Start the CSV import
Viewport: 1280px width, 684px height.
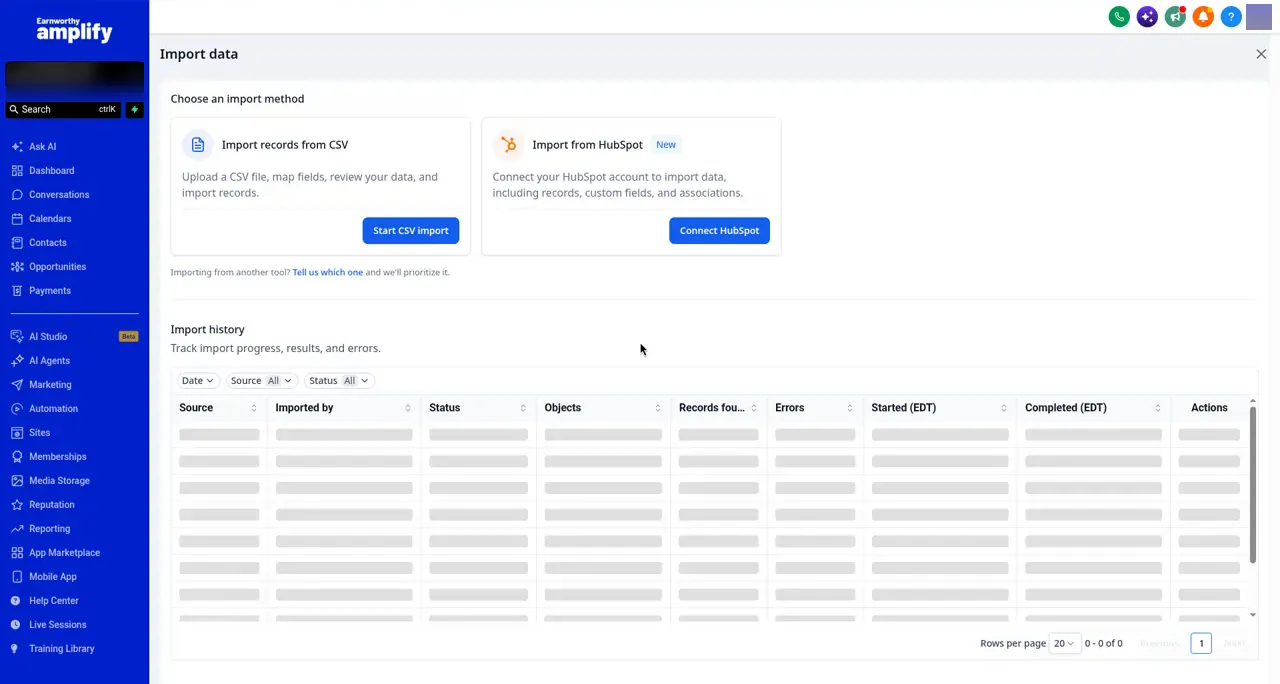pos(411,231)
